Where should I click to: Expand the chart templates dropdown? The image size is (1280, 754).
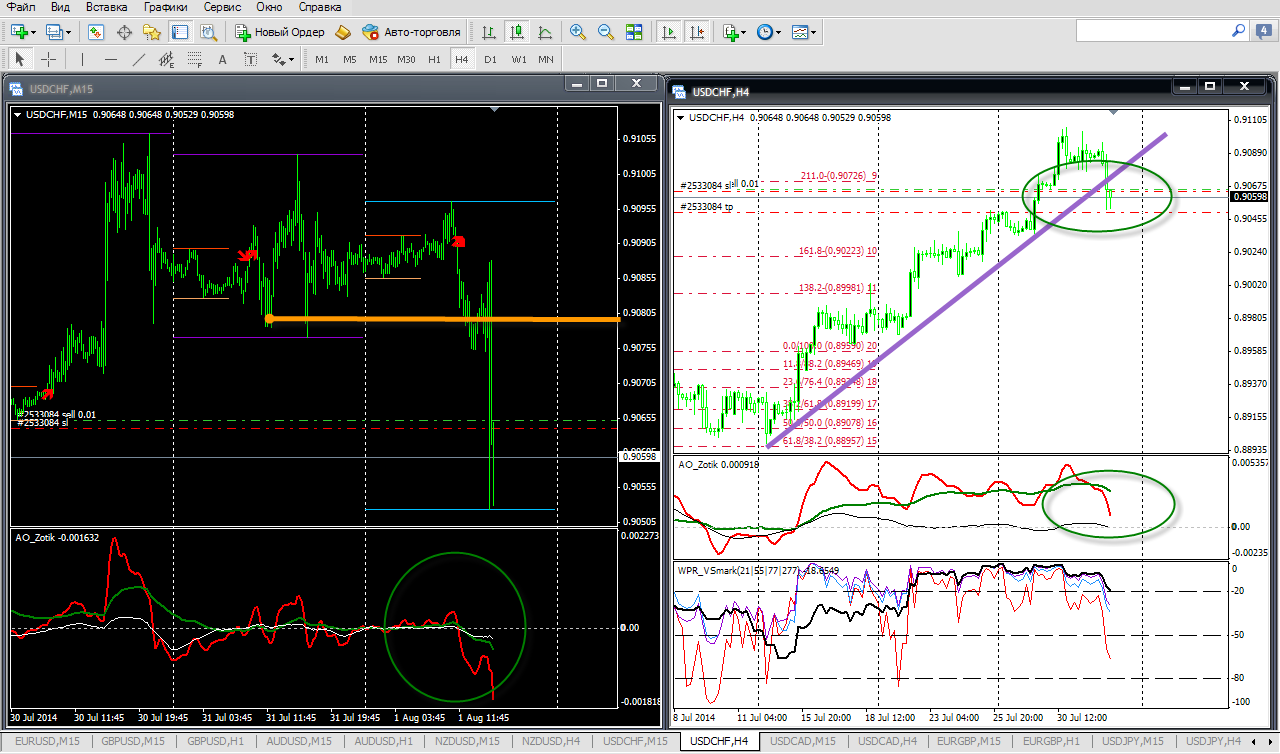814,32
